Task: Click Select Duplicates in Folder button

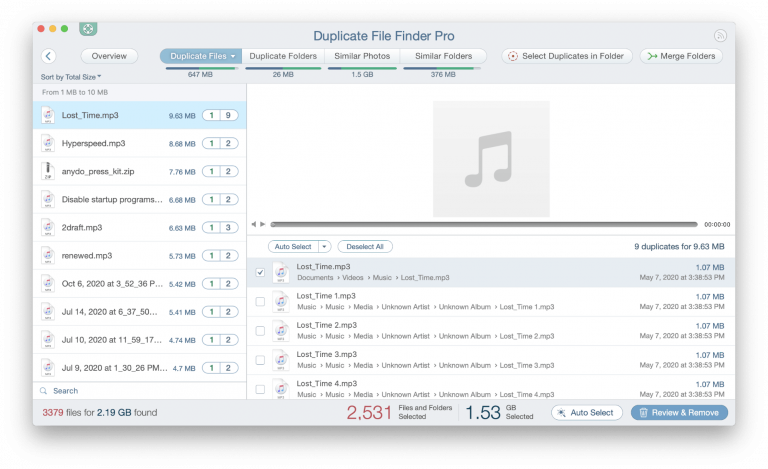Action: click(x=567, y=56)
